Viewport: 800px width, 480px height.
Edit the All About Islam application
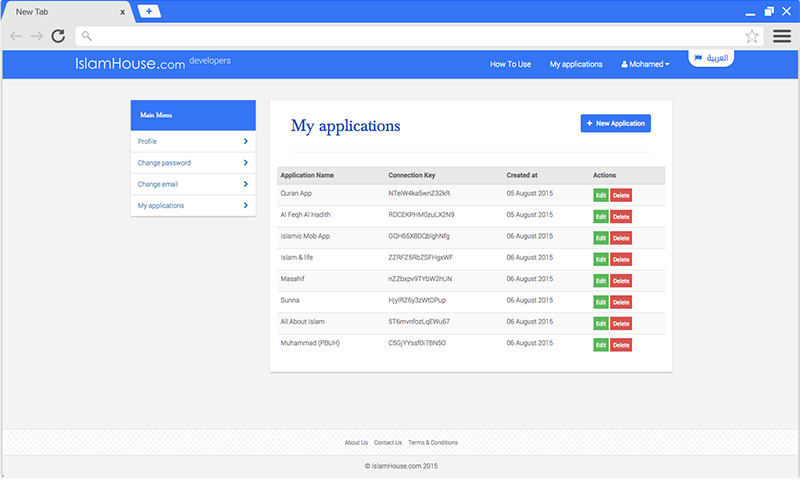tap(601, 324)
